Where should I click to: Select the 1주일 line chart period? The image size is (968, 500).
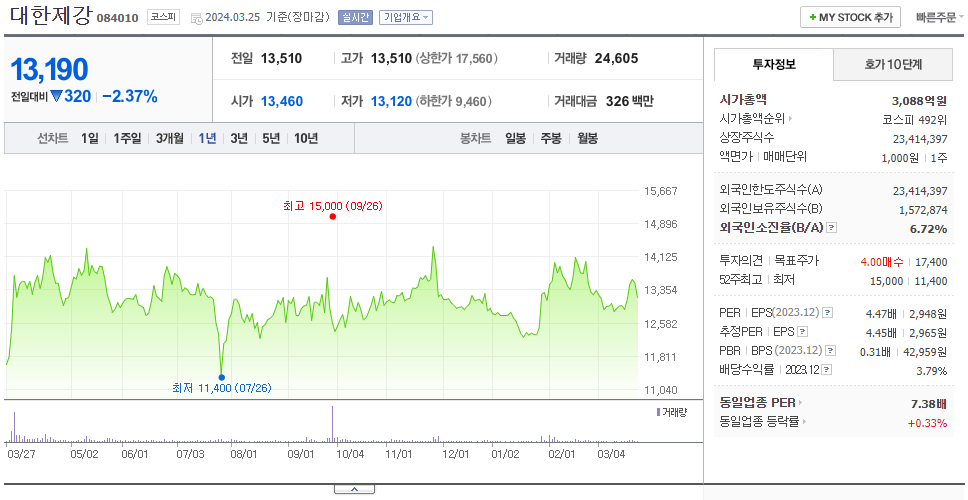127,138
